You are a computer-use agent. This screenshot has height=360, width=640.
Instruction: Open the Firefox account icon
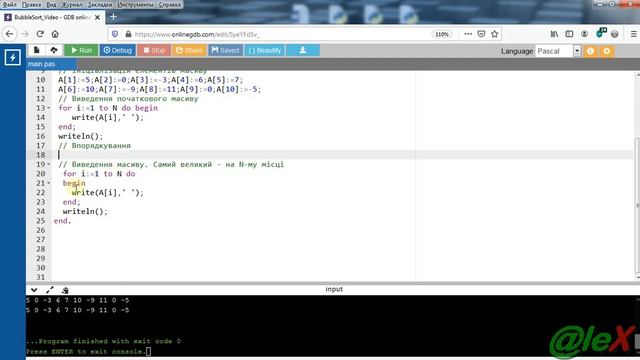[x=584, y=34]
